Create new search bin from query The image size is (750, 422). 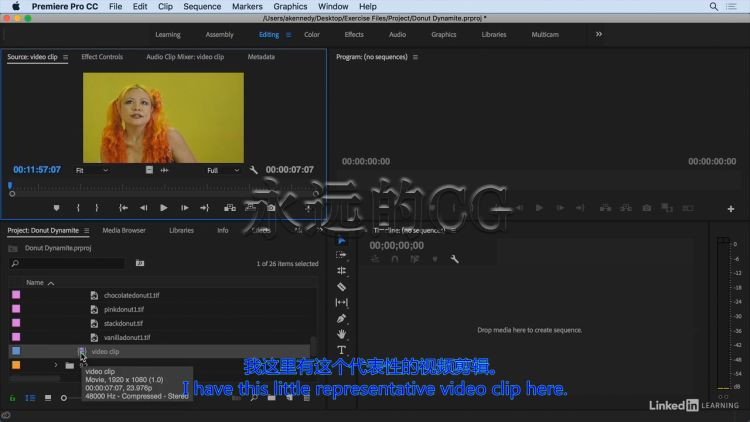tap(140, 263)
